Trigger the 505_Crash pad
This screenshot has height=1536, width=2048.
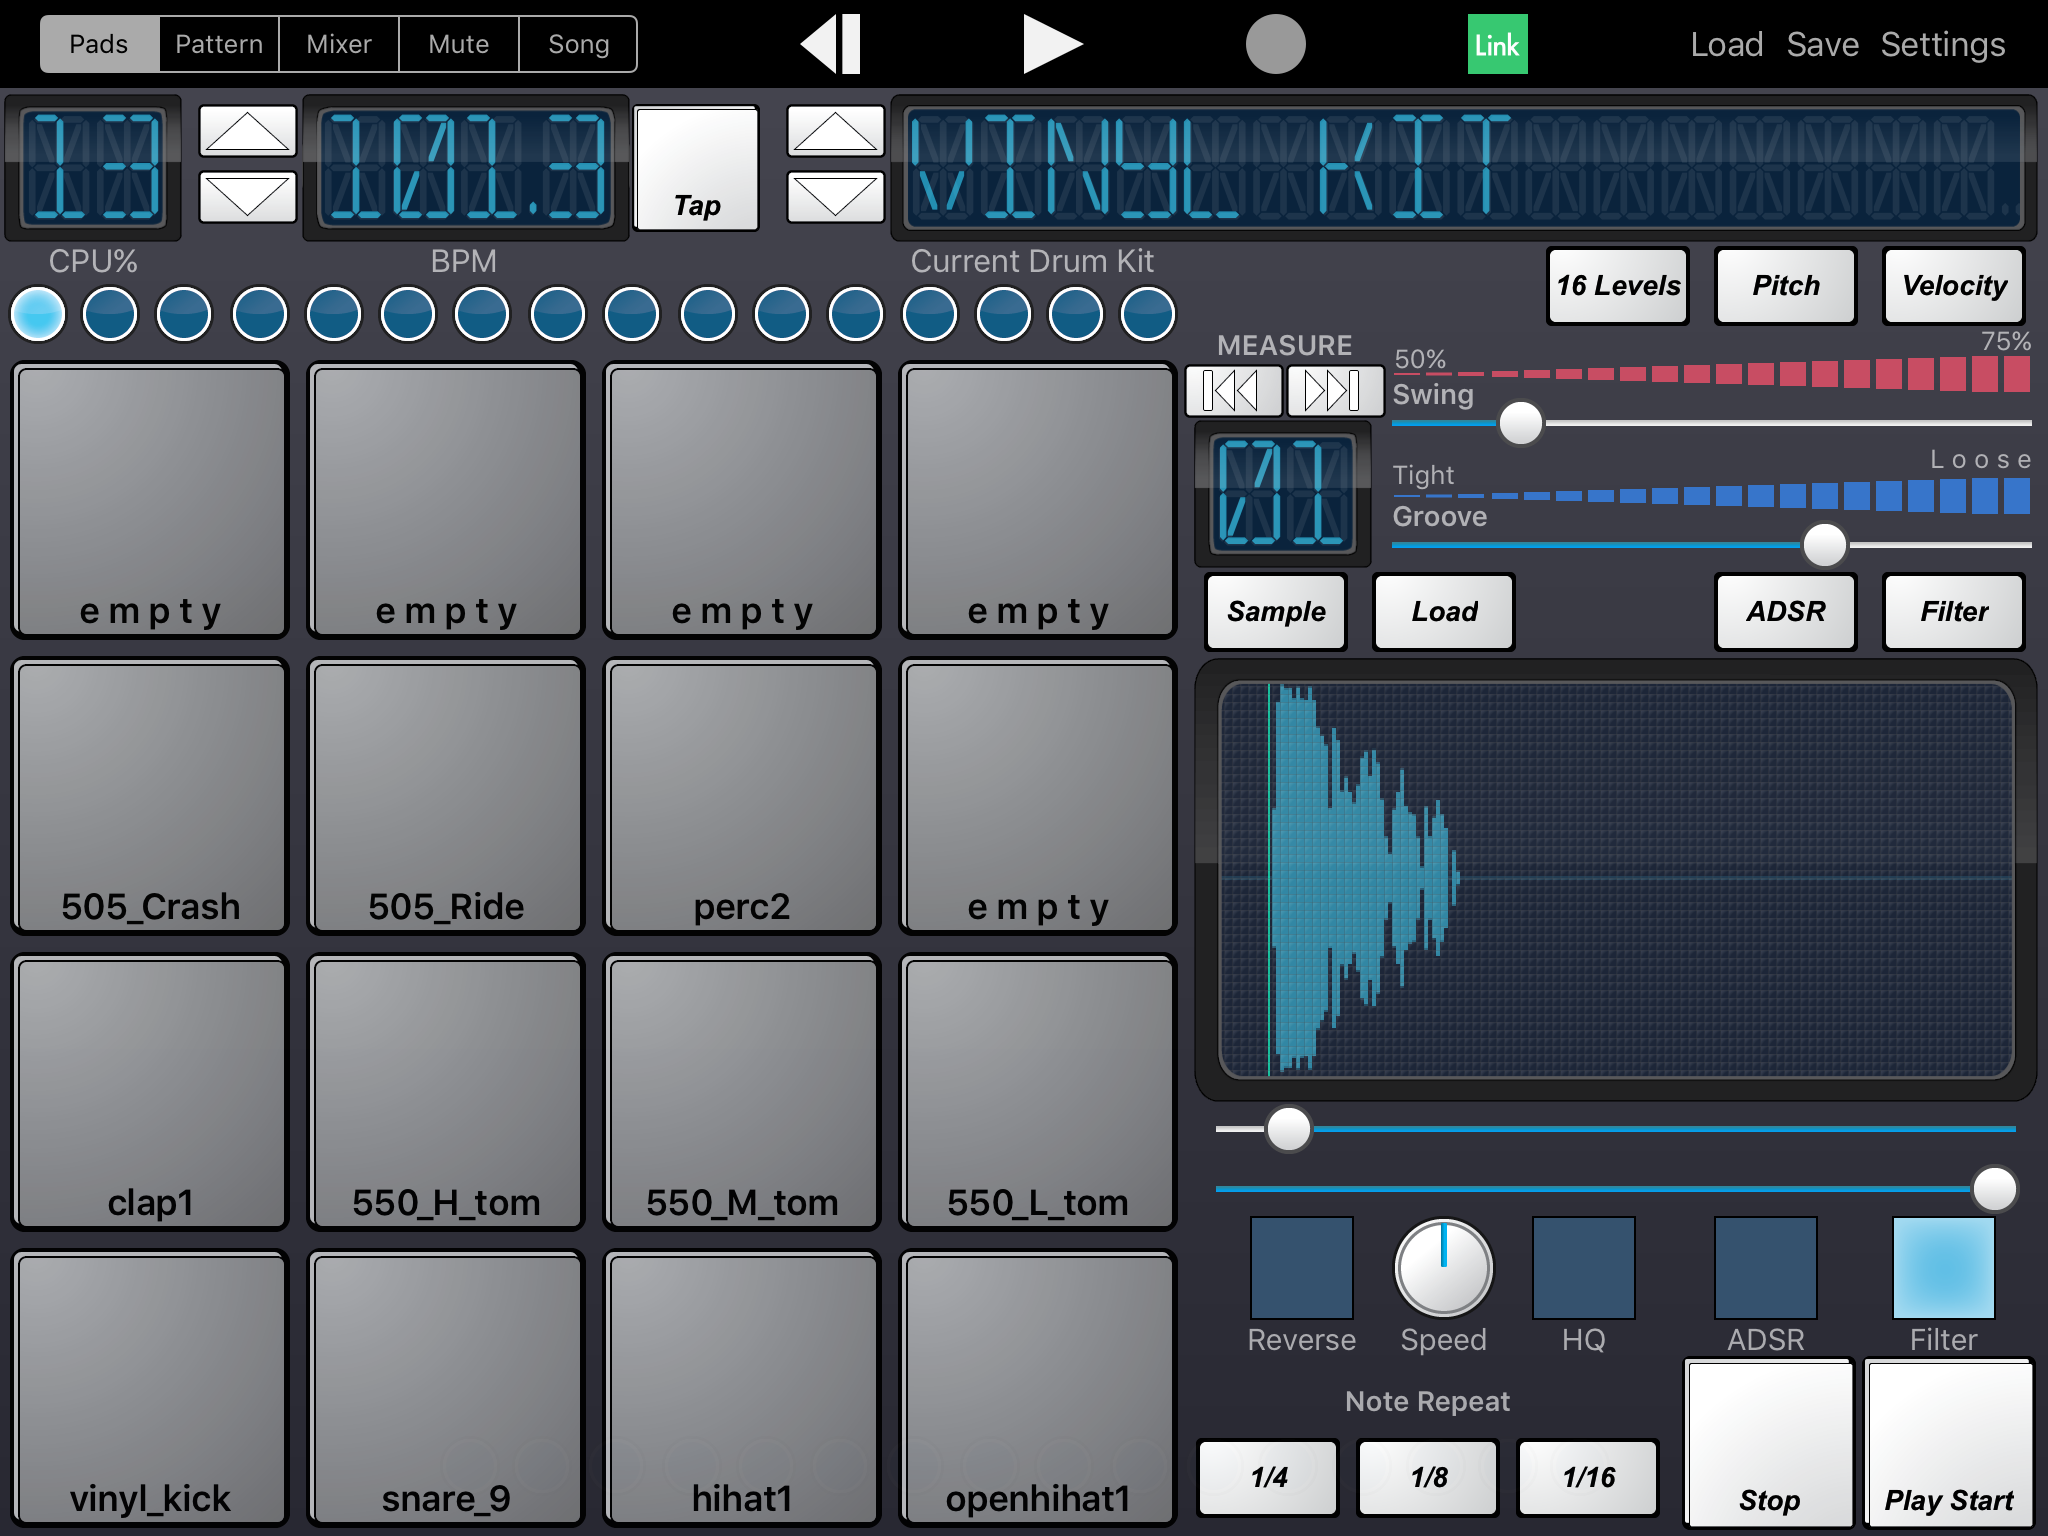pyautogui.click(x=150, y=796)
